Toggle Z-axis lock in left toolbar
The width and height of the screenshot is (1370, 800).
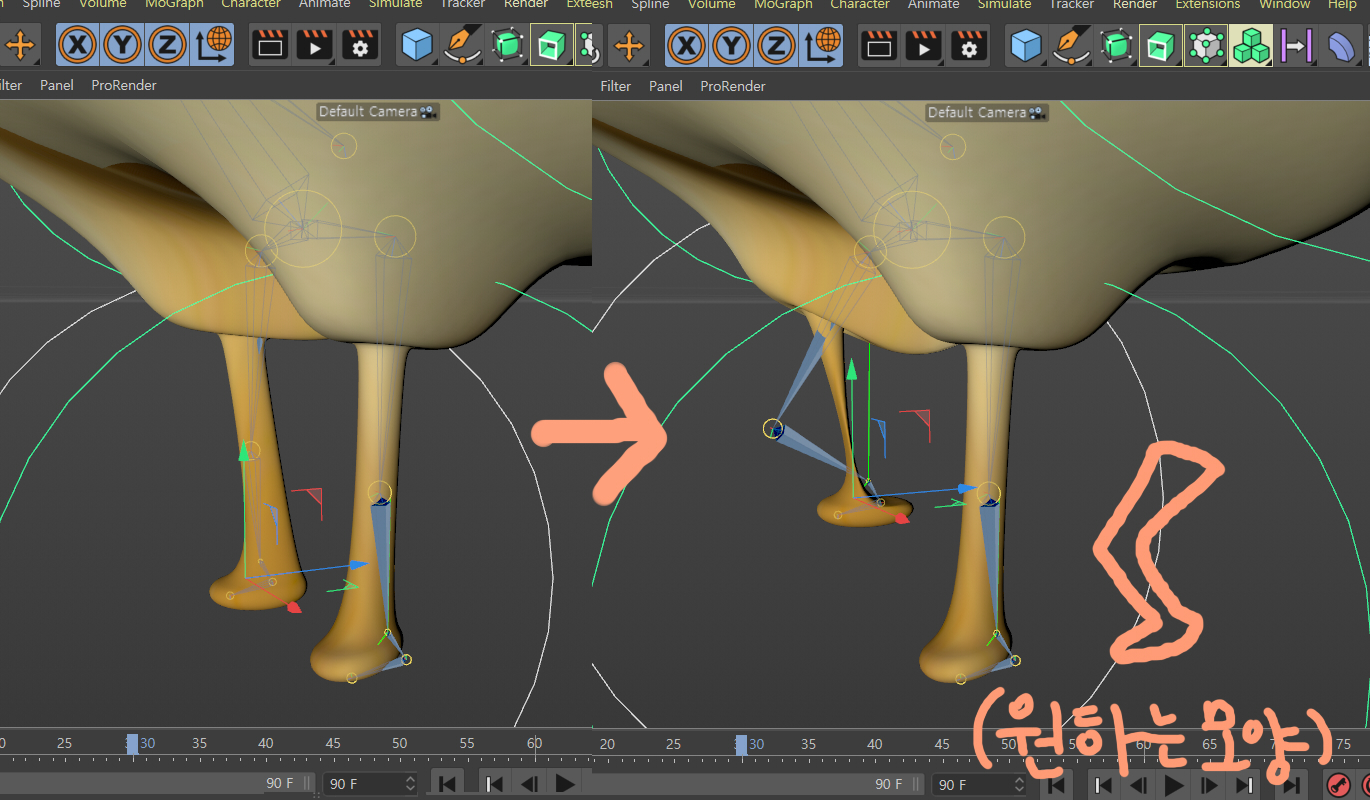pyautogui.click(x=166, y=45)
